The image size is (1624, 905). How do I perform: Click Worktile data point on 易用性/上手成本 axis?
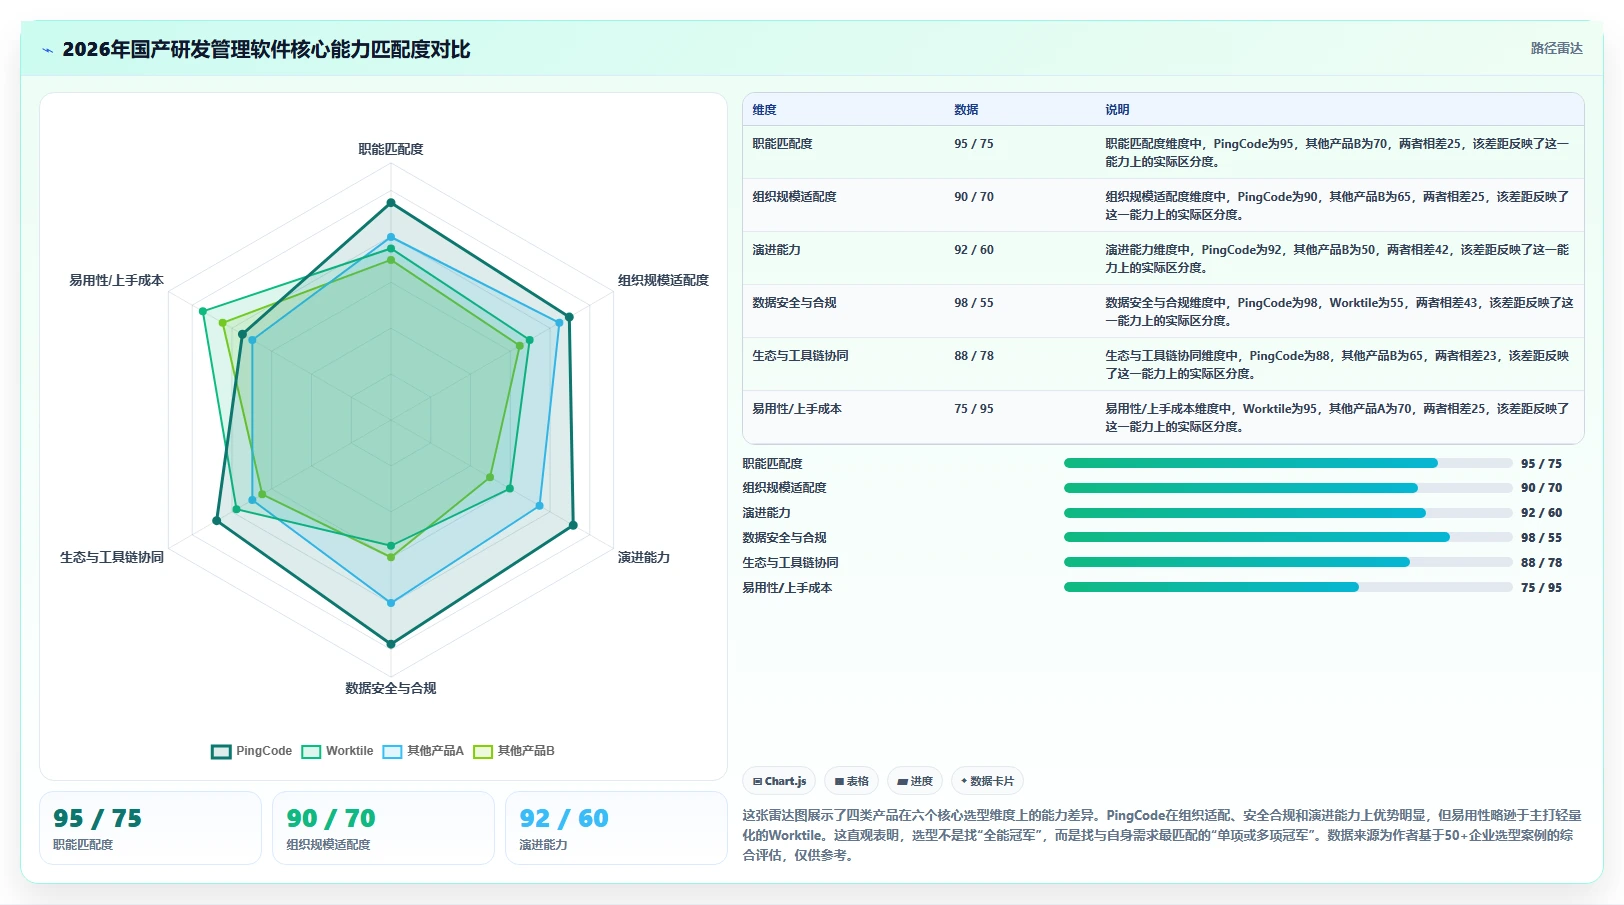tap(203, 311)
